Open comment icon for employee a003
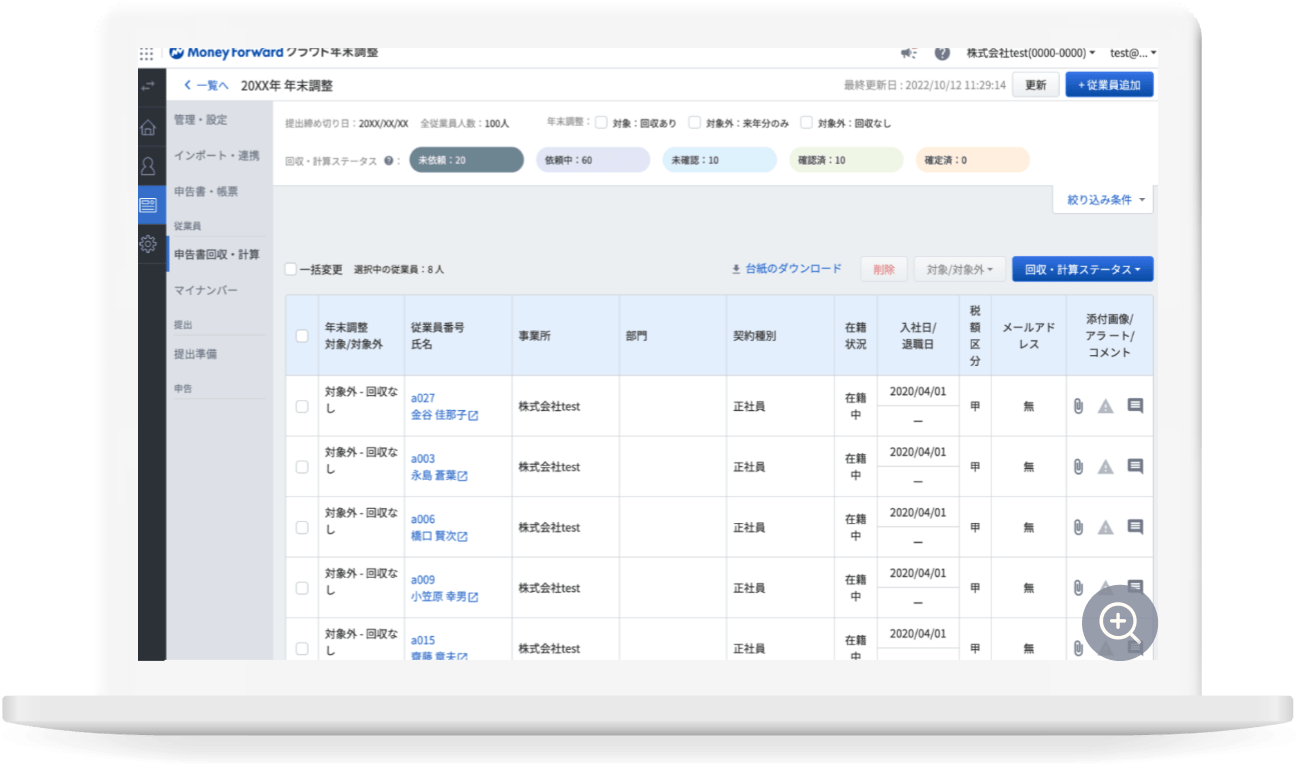This screenshot has height=764, width=1296. coord(1135,466)
